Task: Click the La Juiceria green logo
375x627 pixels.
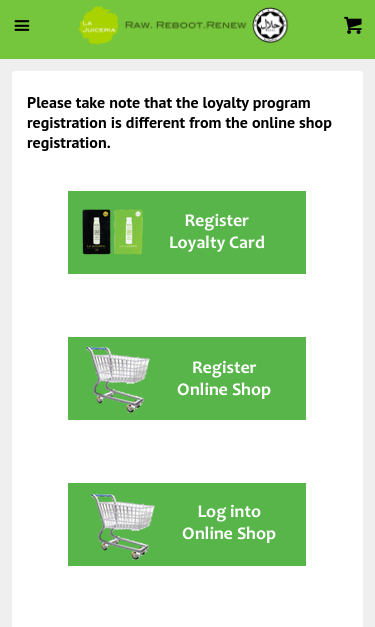Action: [98, 25]
